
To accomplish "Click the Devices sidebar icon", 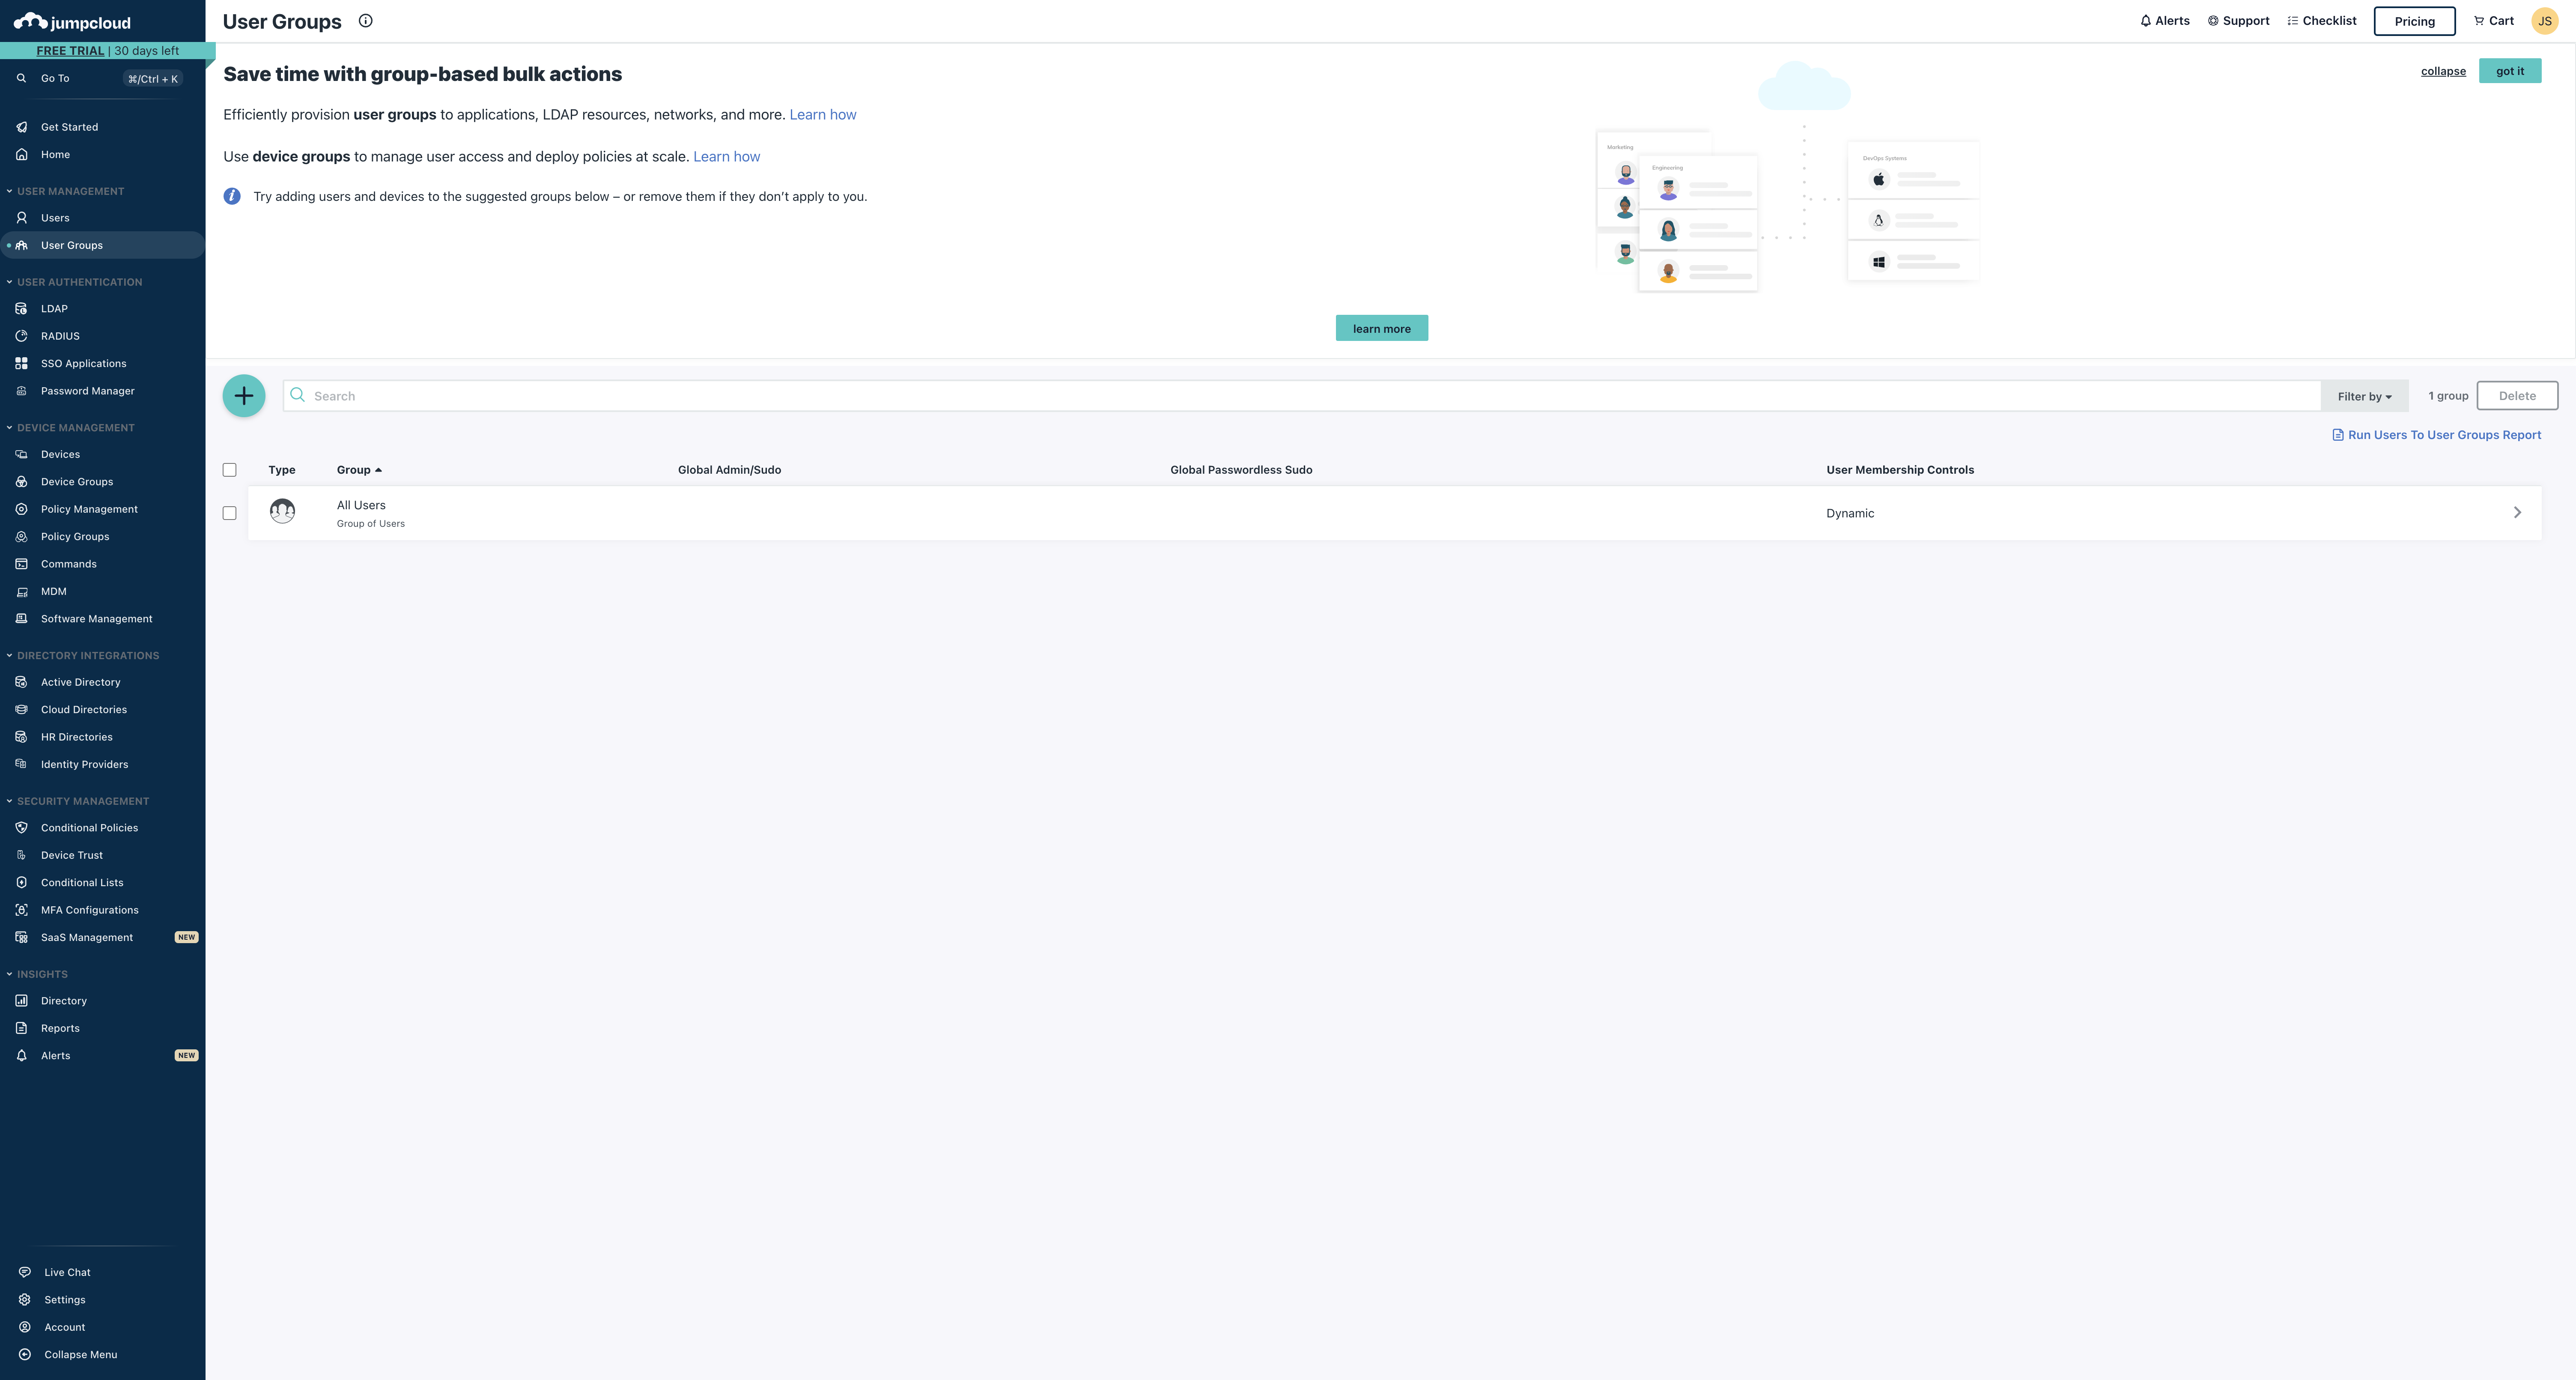I will [x=21, y=454].
